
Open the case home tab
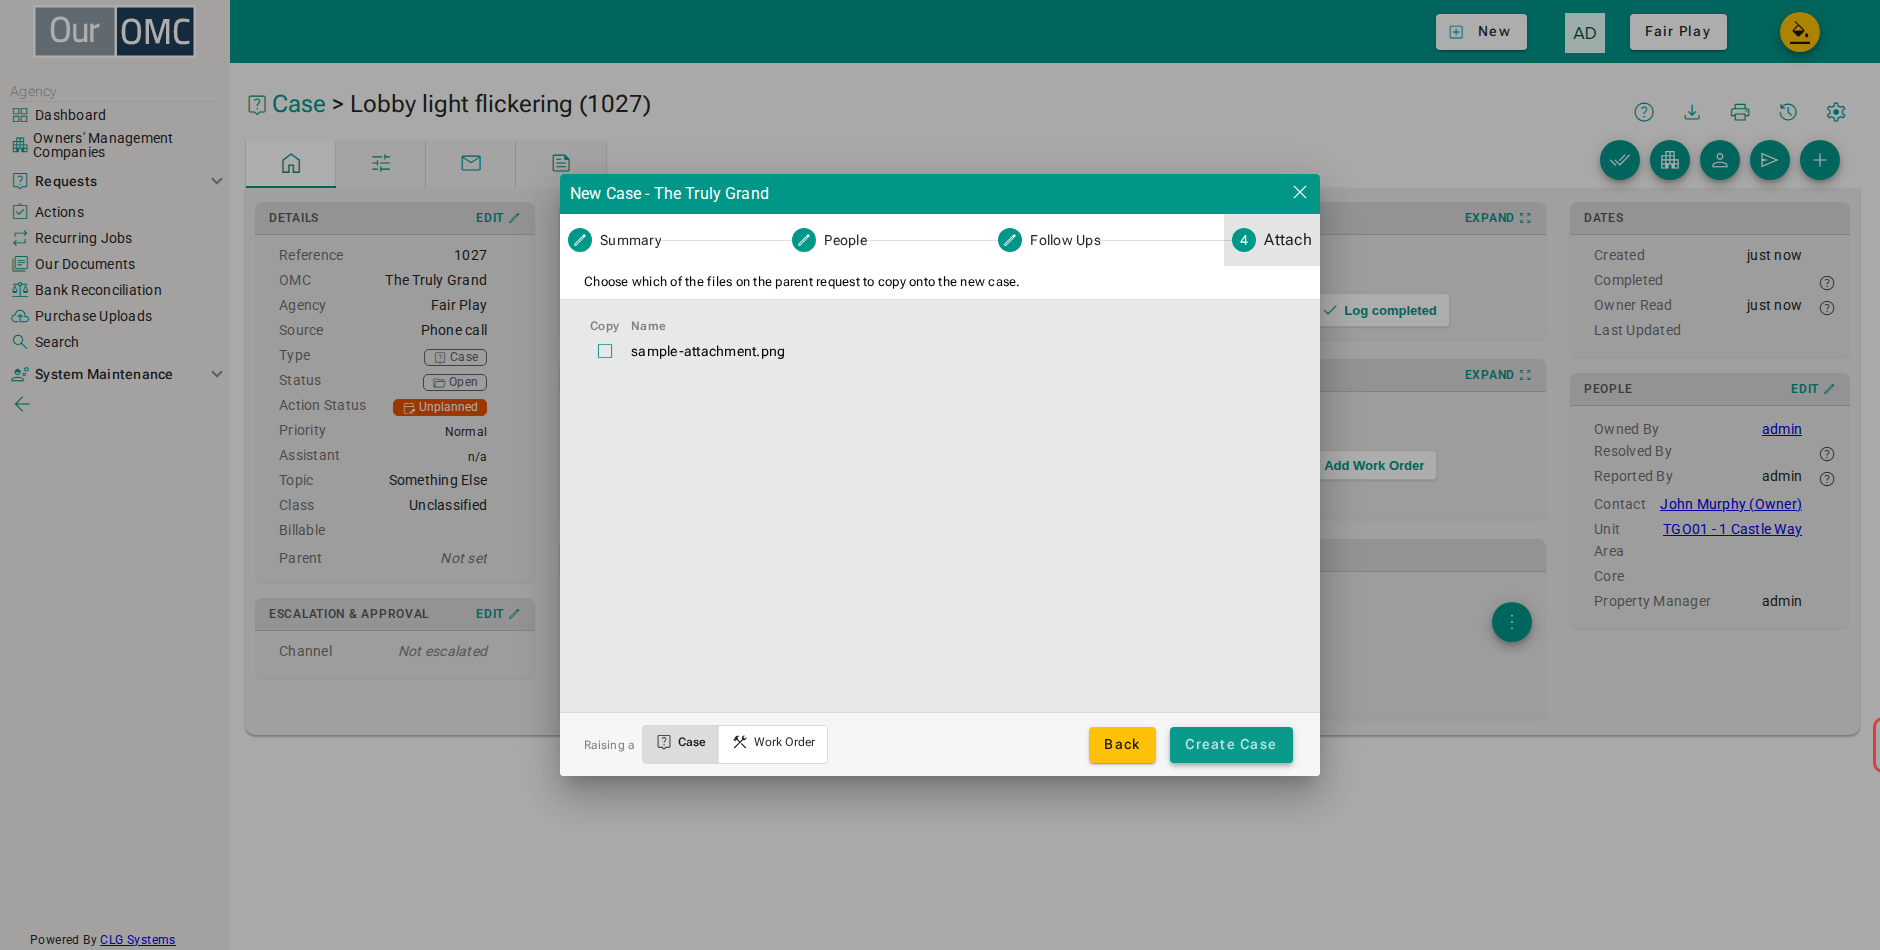tap(291, 163)
